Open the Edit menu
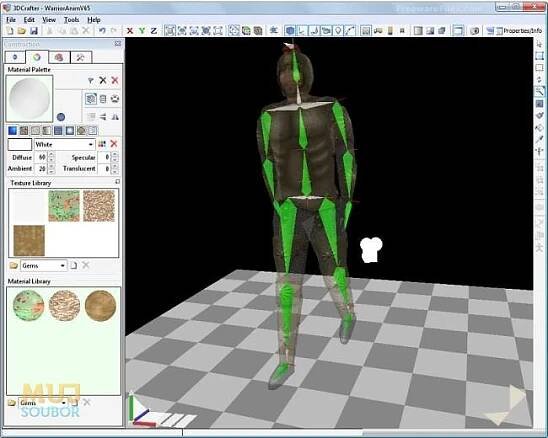This screenshot has width=548, height=438. point(29,20)
